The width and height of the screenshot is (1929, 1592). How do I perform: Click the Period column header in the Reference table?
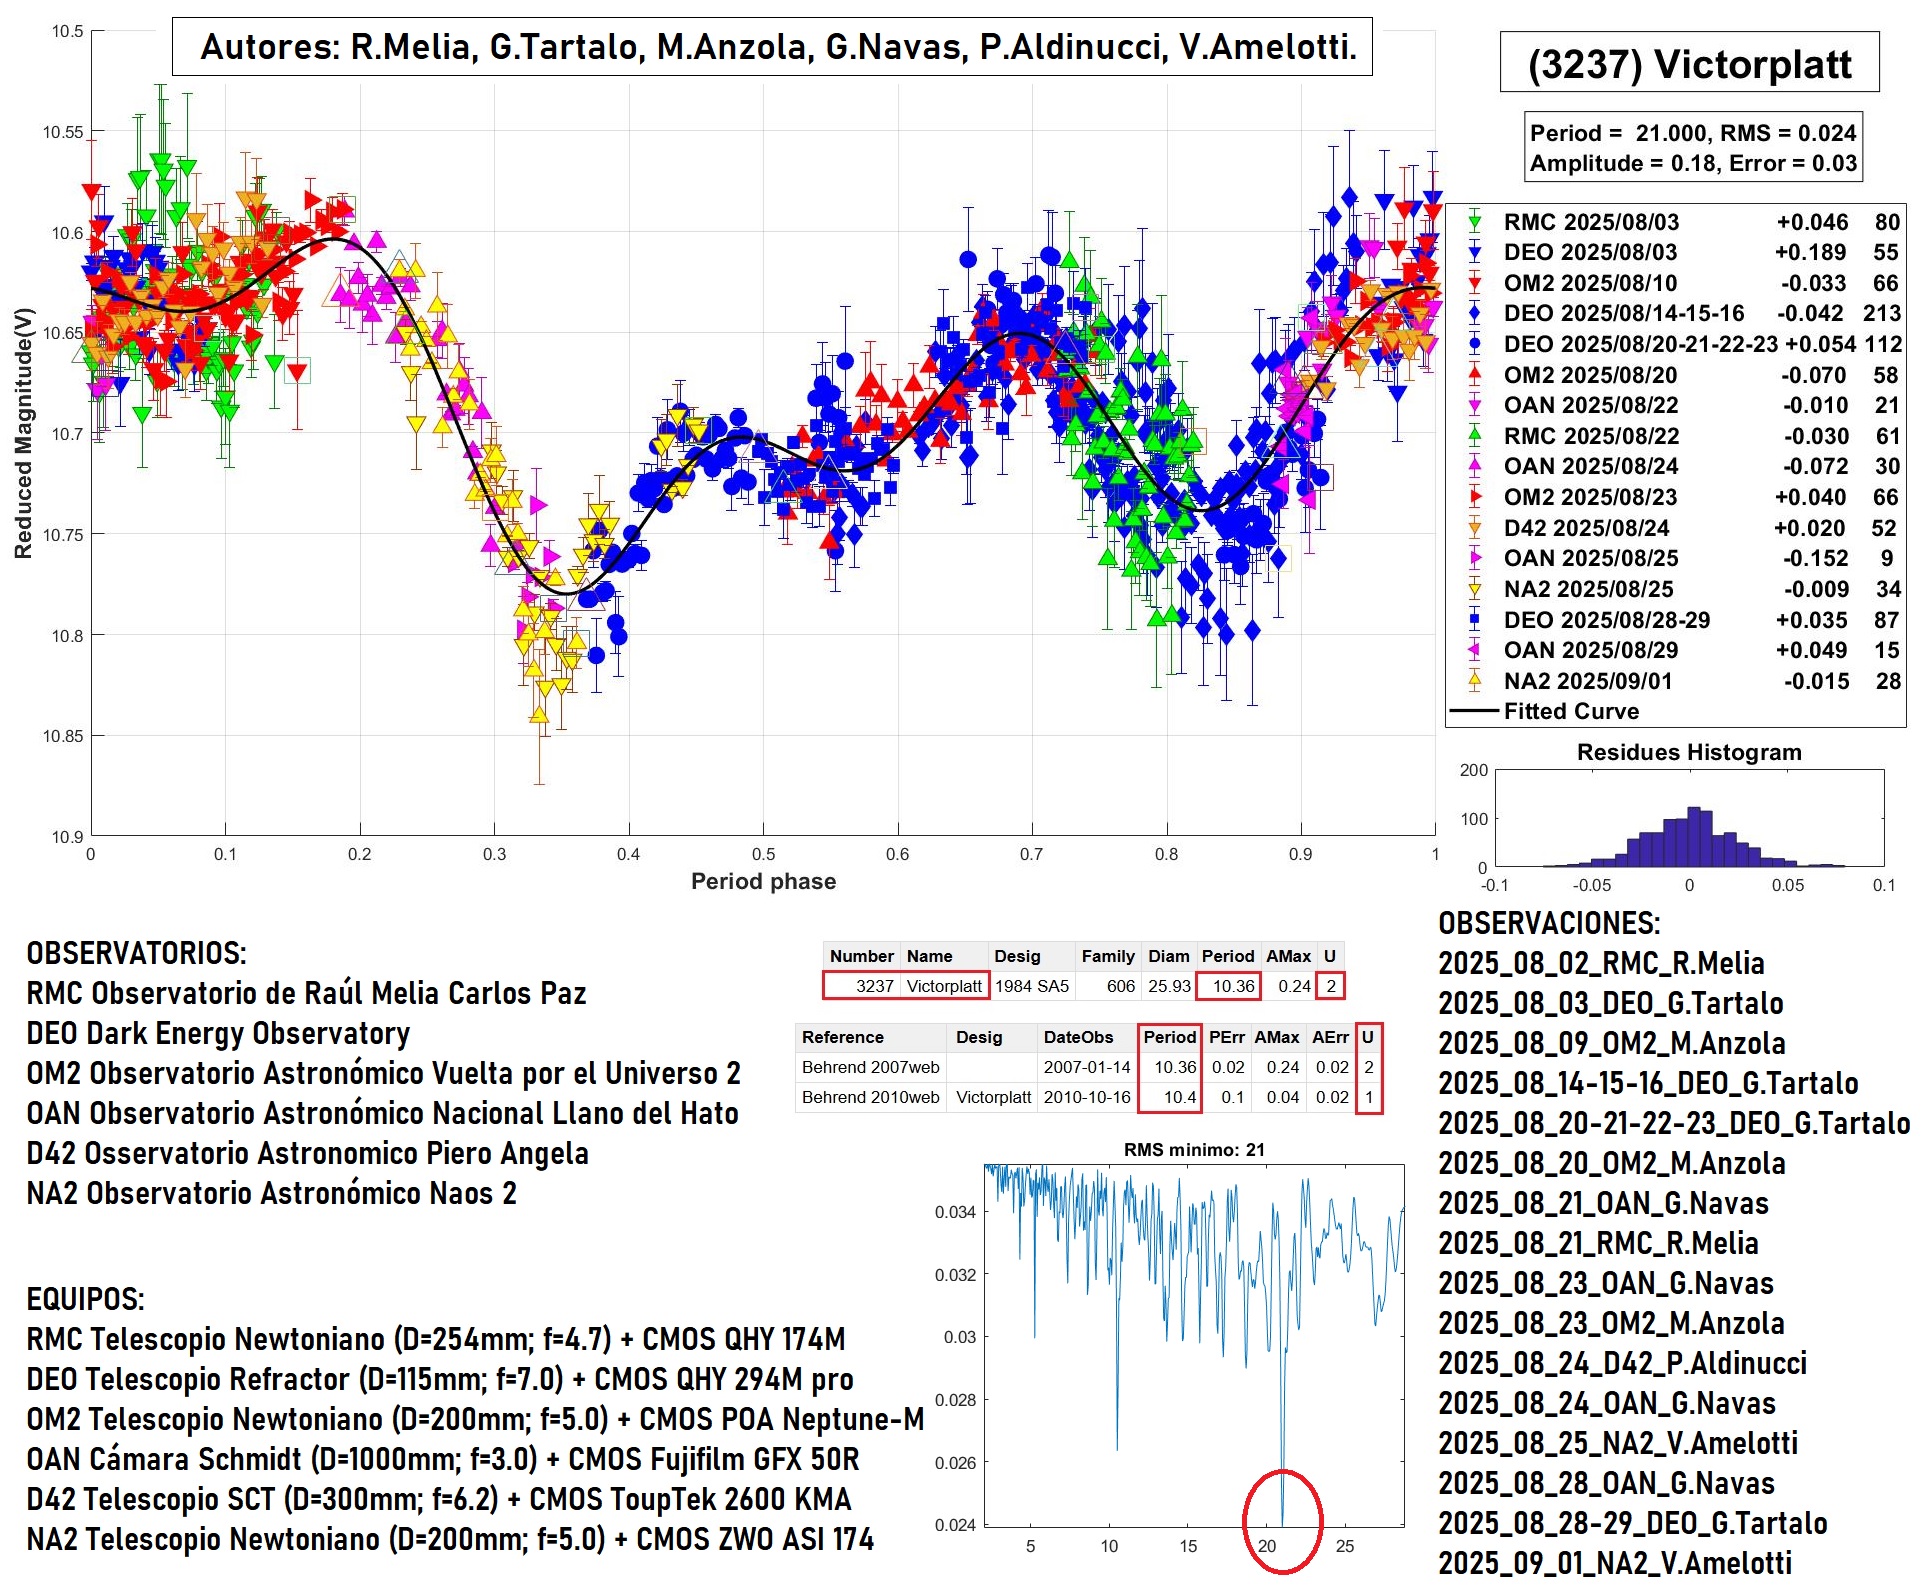point(1169,1037)
